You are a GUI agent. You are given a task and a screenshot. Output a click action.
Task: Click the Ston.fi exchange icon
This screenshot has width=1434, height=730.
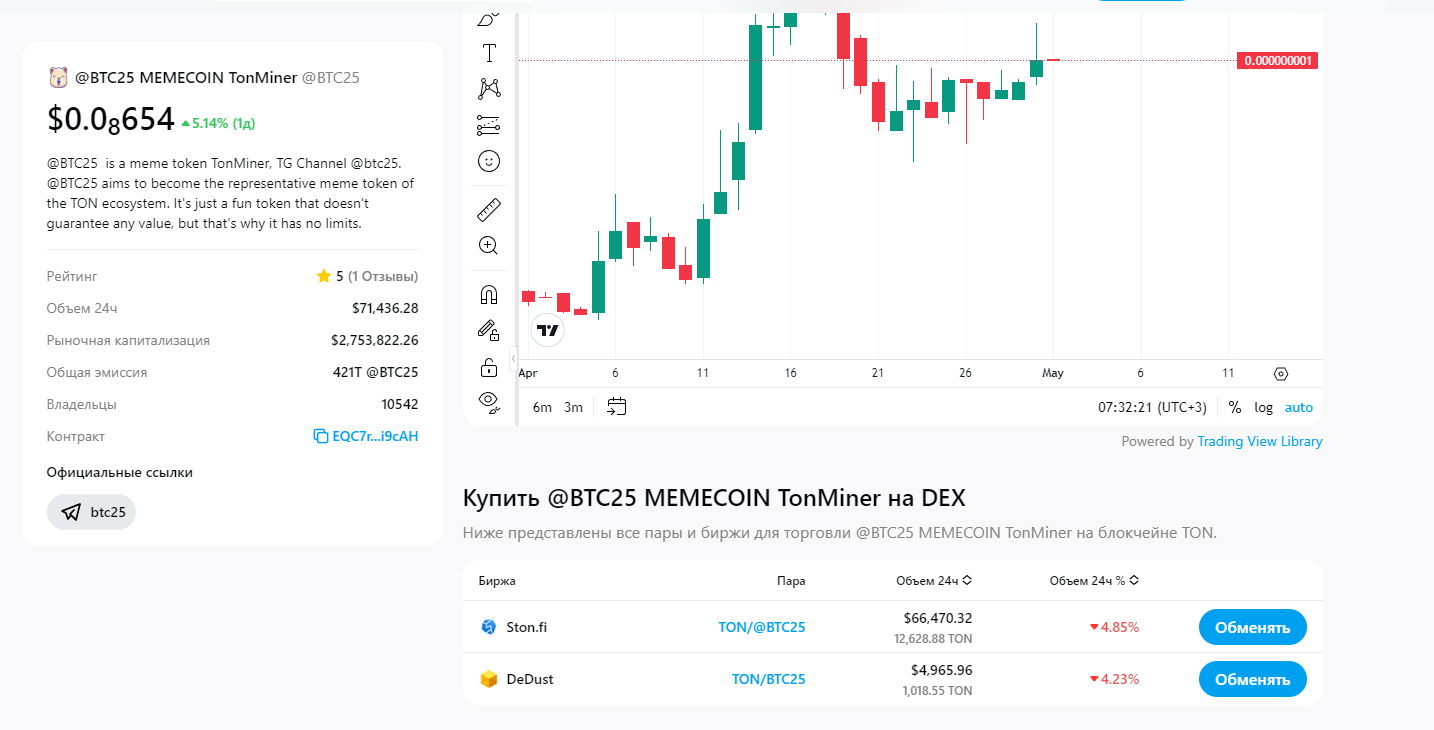[x=489, y=627]
